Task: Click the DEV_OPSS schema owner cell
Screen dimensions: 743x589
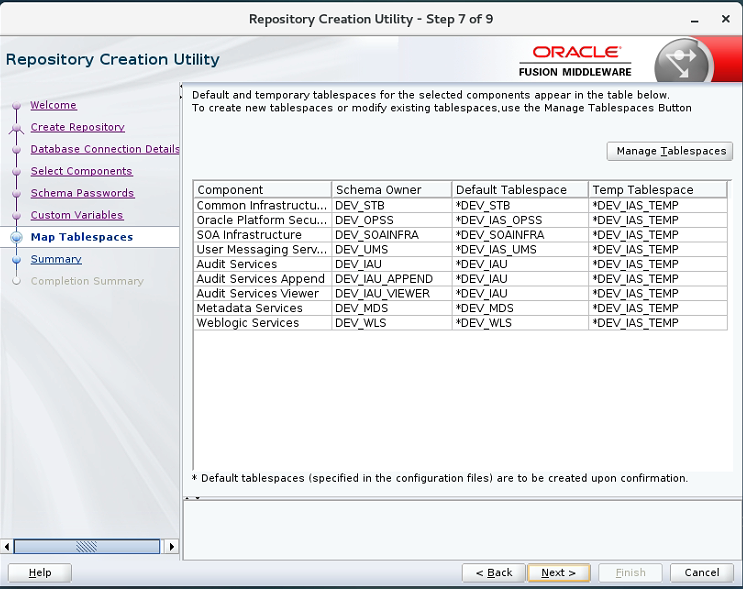Action: (392, 220)
